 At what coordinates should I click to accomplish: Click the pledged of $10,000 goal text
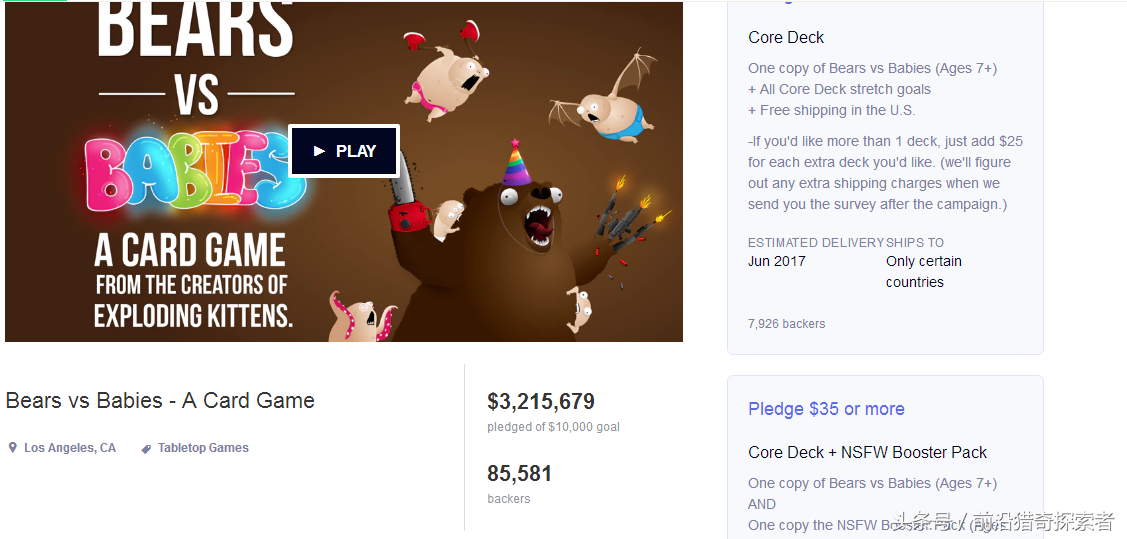coord(553,427)
